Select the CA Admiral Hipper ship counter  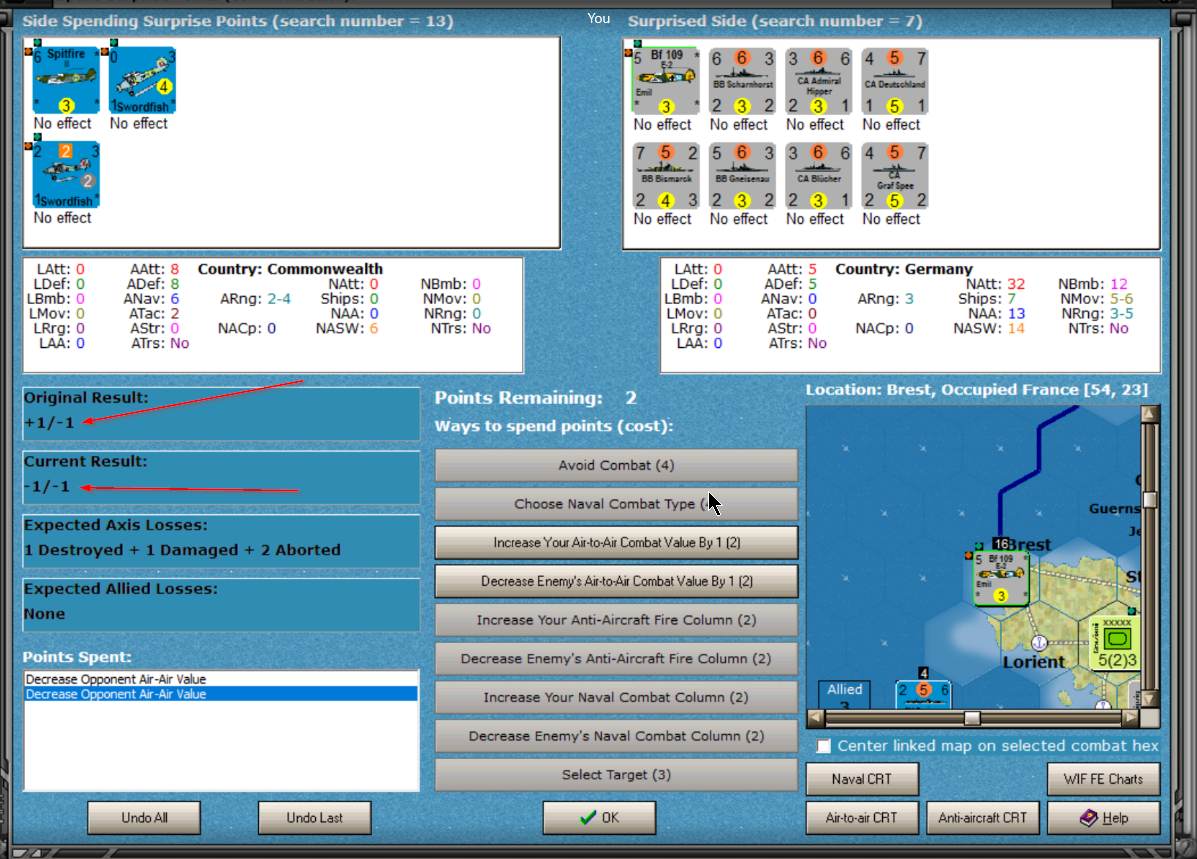point(818,82)
